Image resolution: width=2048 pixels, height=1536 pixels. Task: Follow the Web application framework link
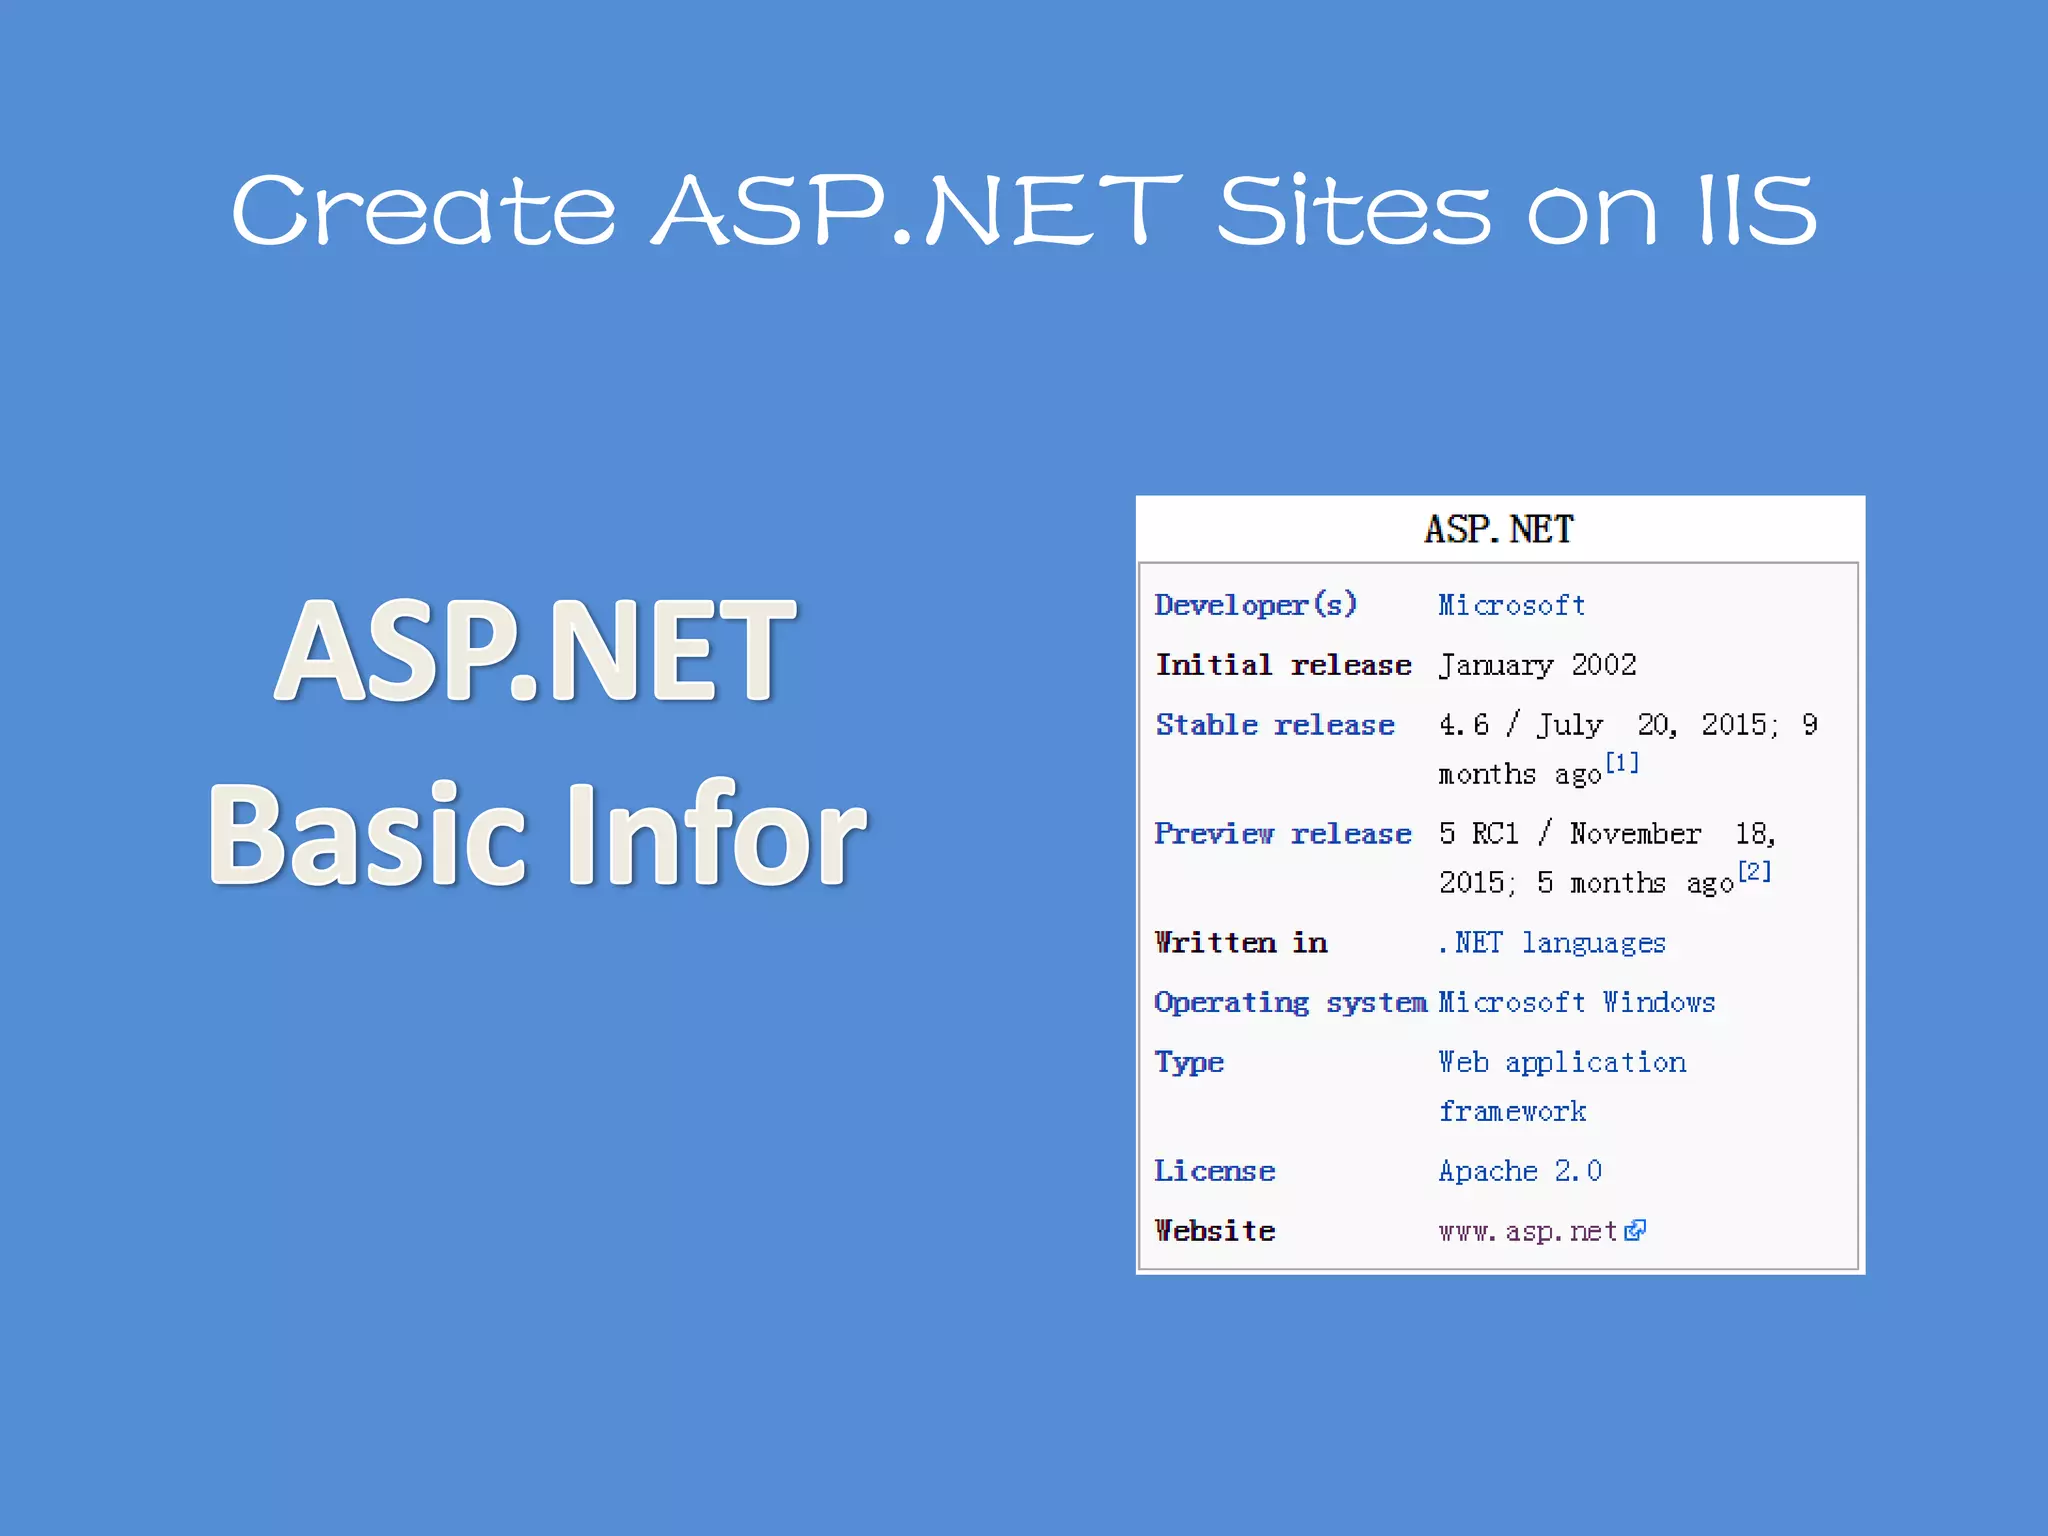tap(1562, 1086)
